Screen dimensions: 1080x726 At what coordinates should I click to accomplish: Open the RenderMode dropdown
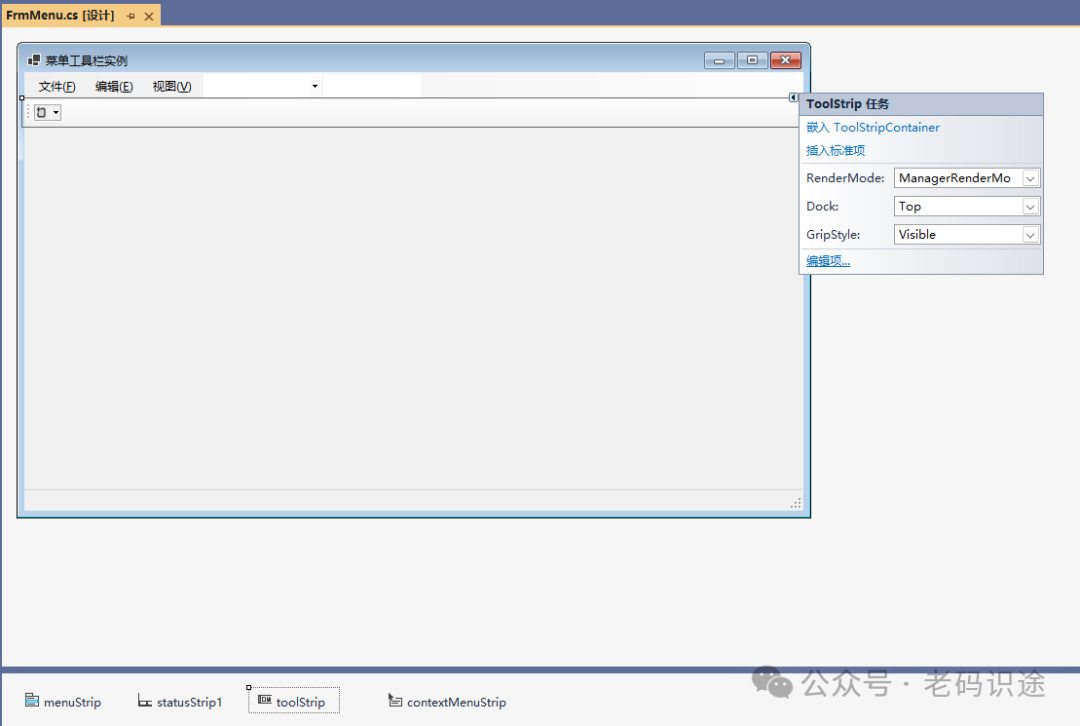coord(1030,178)
